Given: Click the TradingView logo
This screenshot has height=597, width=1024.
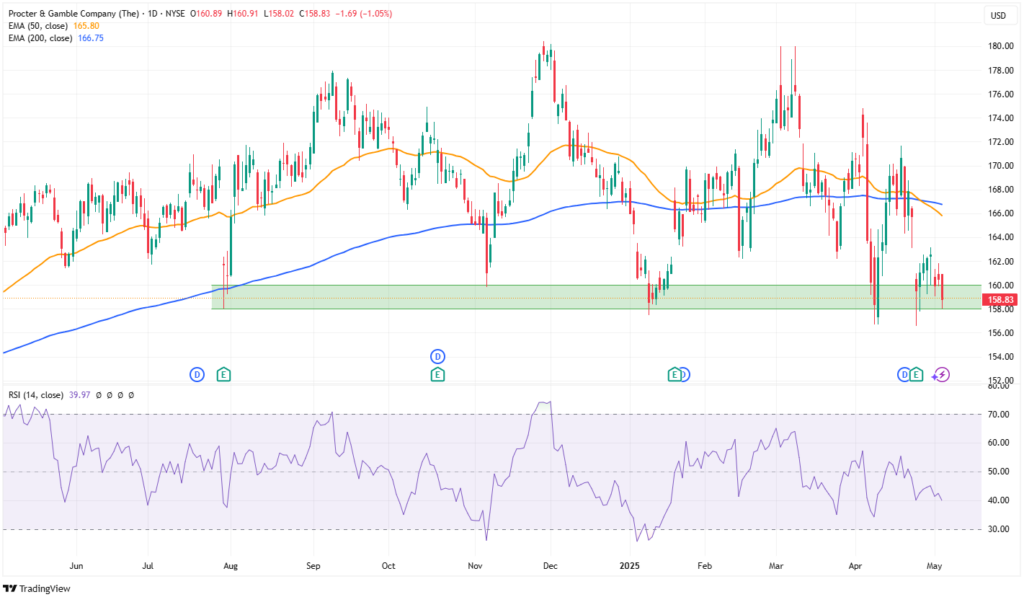Looking at the screenshot, I should (x=37, y=589).
